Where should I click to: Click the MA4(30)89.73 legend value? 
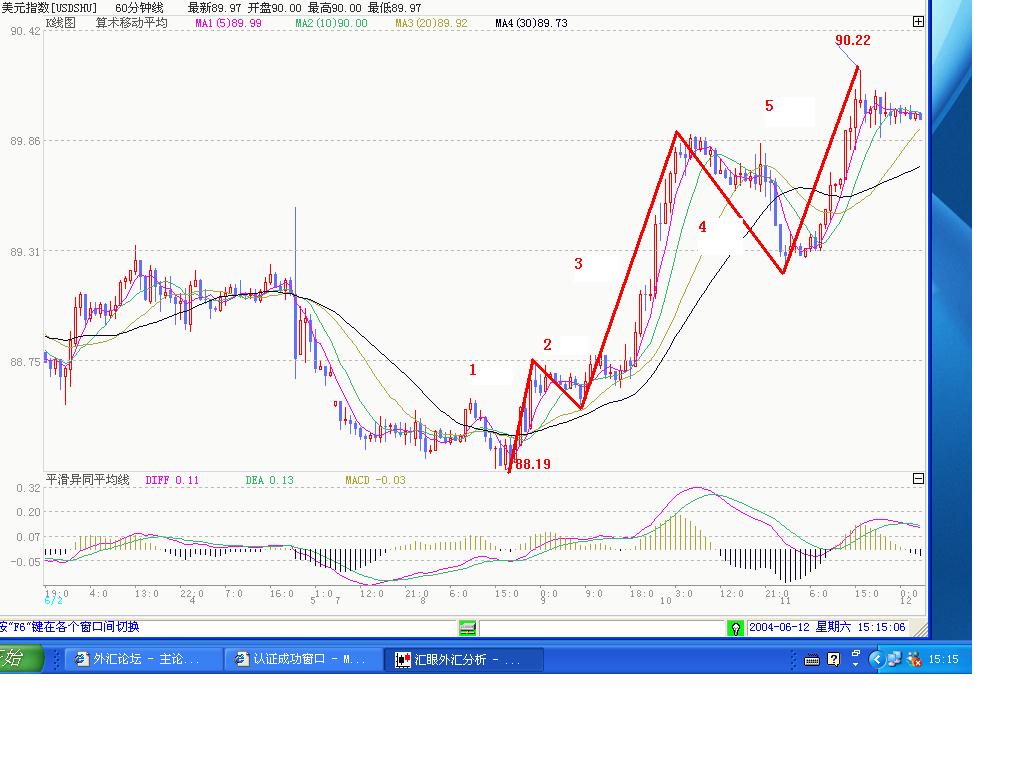pyautogui.click(x=531, y=24)
